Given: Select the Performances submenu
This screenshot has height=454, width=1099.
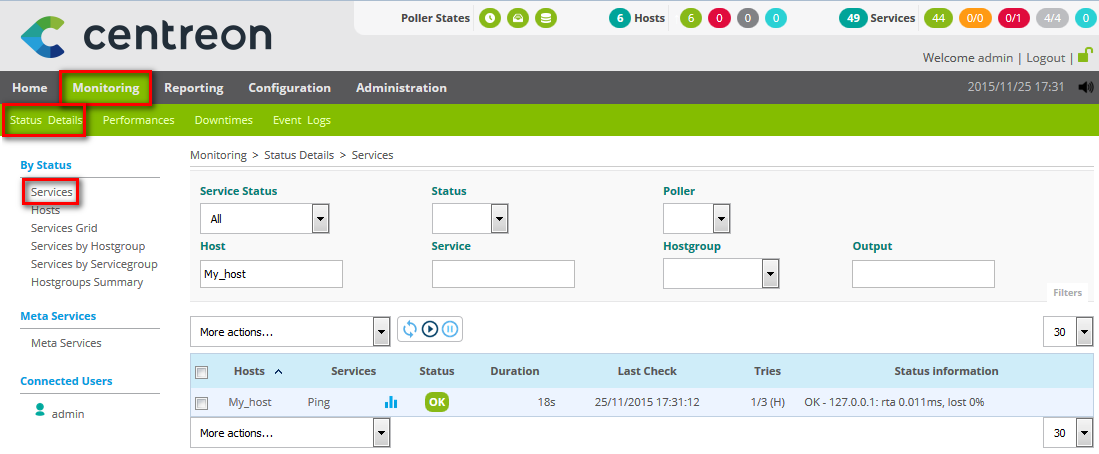Looking at the screenshot, I should pos(139,120).
